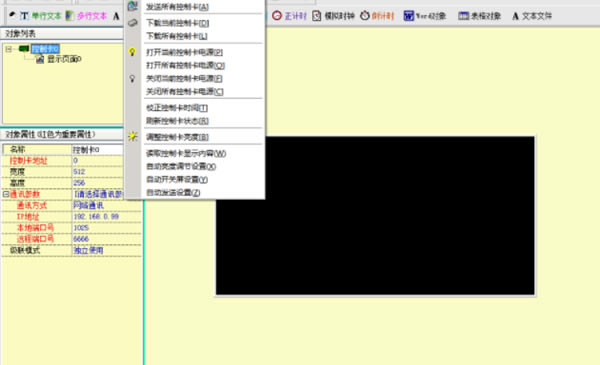The width and height of the screenshot is (600, 365).
Task: Insert a 正计时 count-up timer object
Action: tap(289, 16)
